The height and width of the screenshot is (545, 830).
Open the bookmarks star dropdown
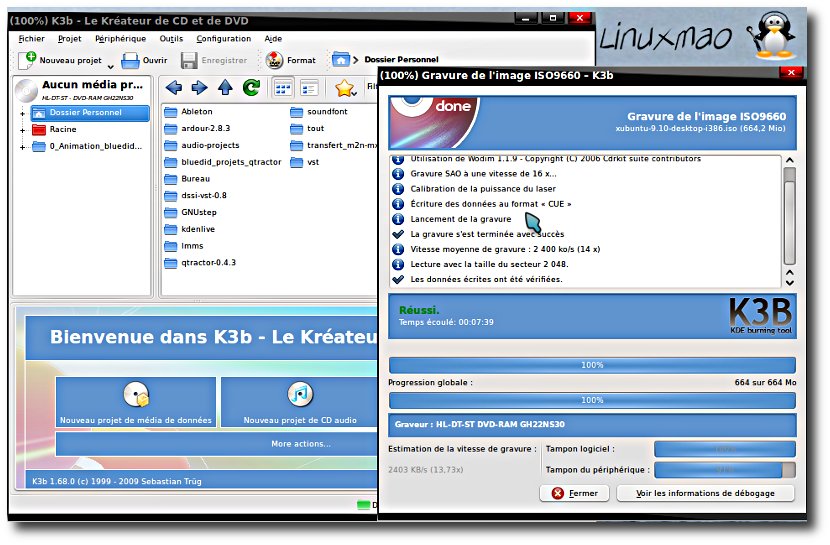[x=345, y=88]
